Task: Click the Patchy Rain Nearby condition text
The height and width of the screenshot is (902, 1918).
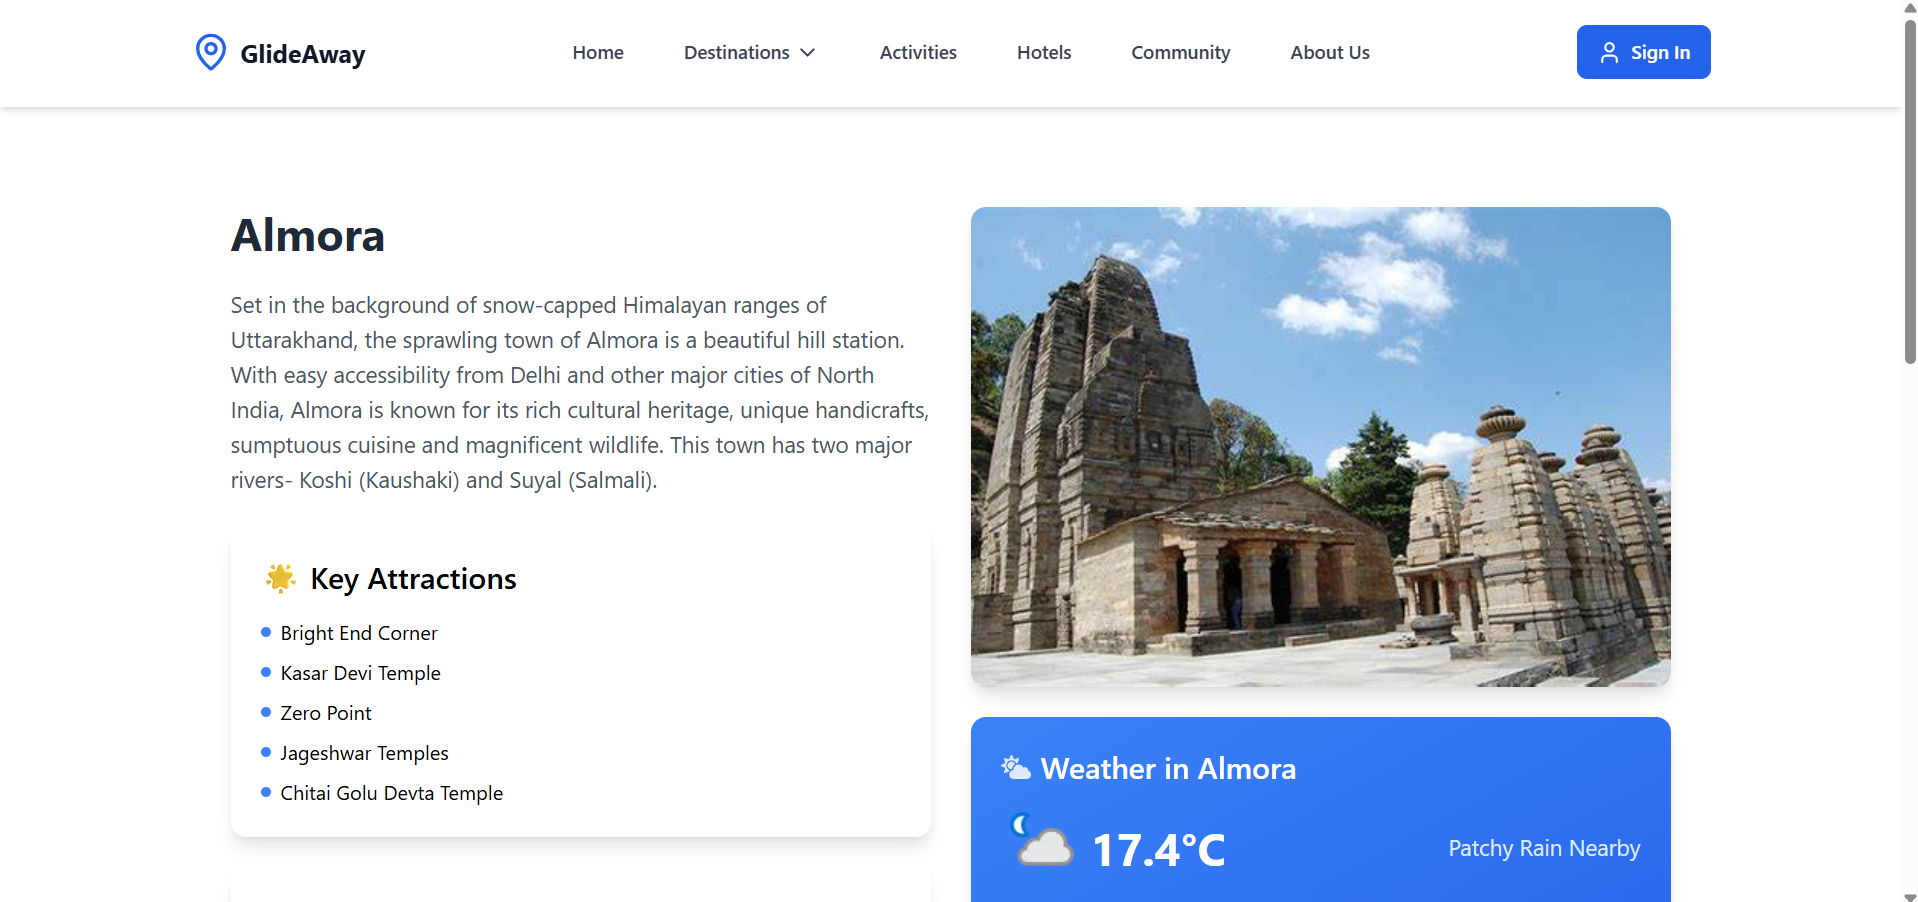Action: coord(1544,848)
